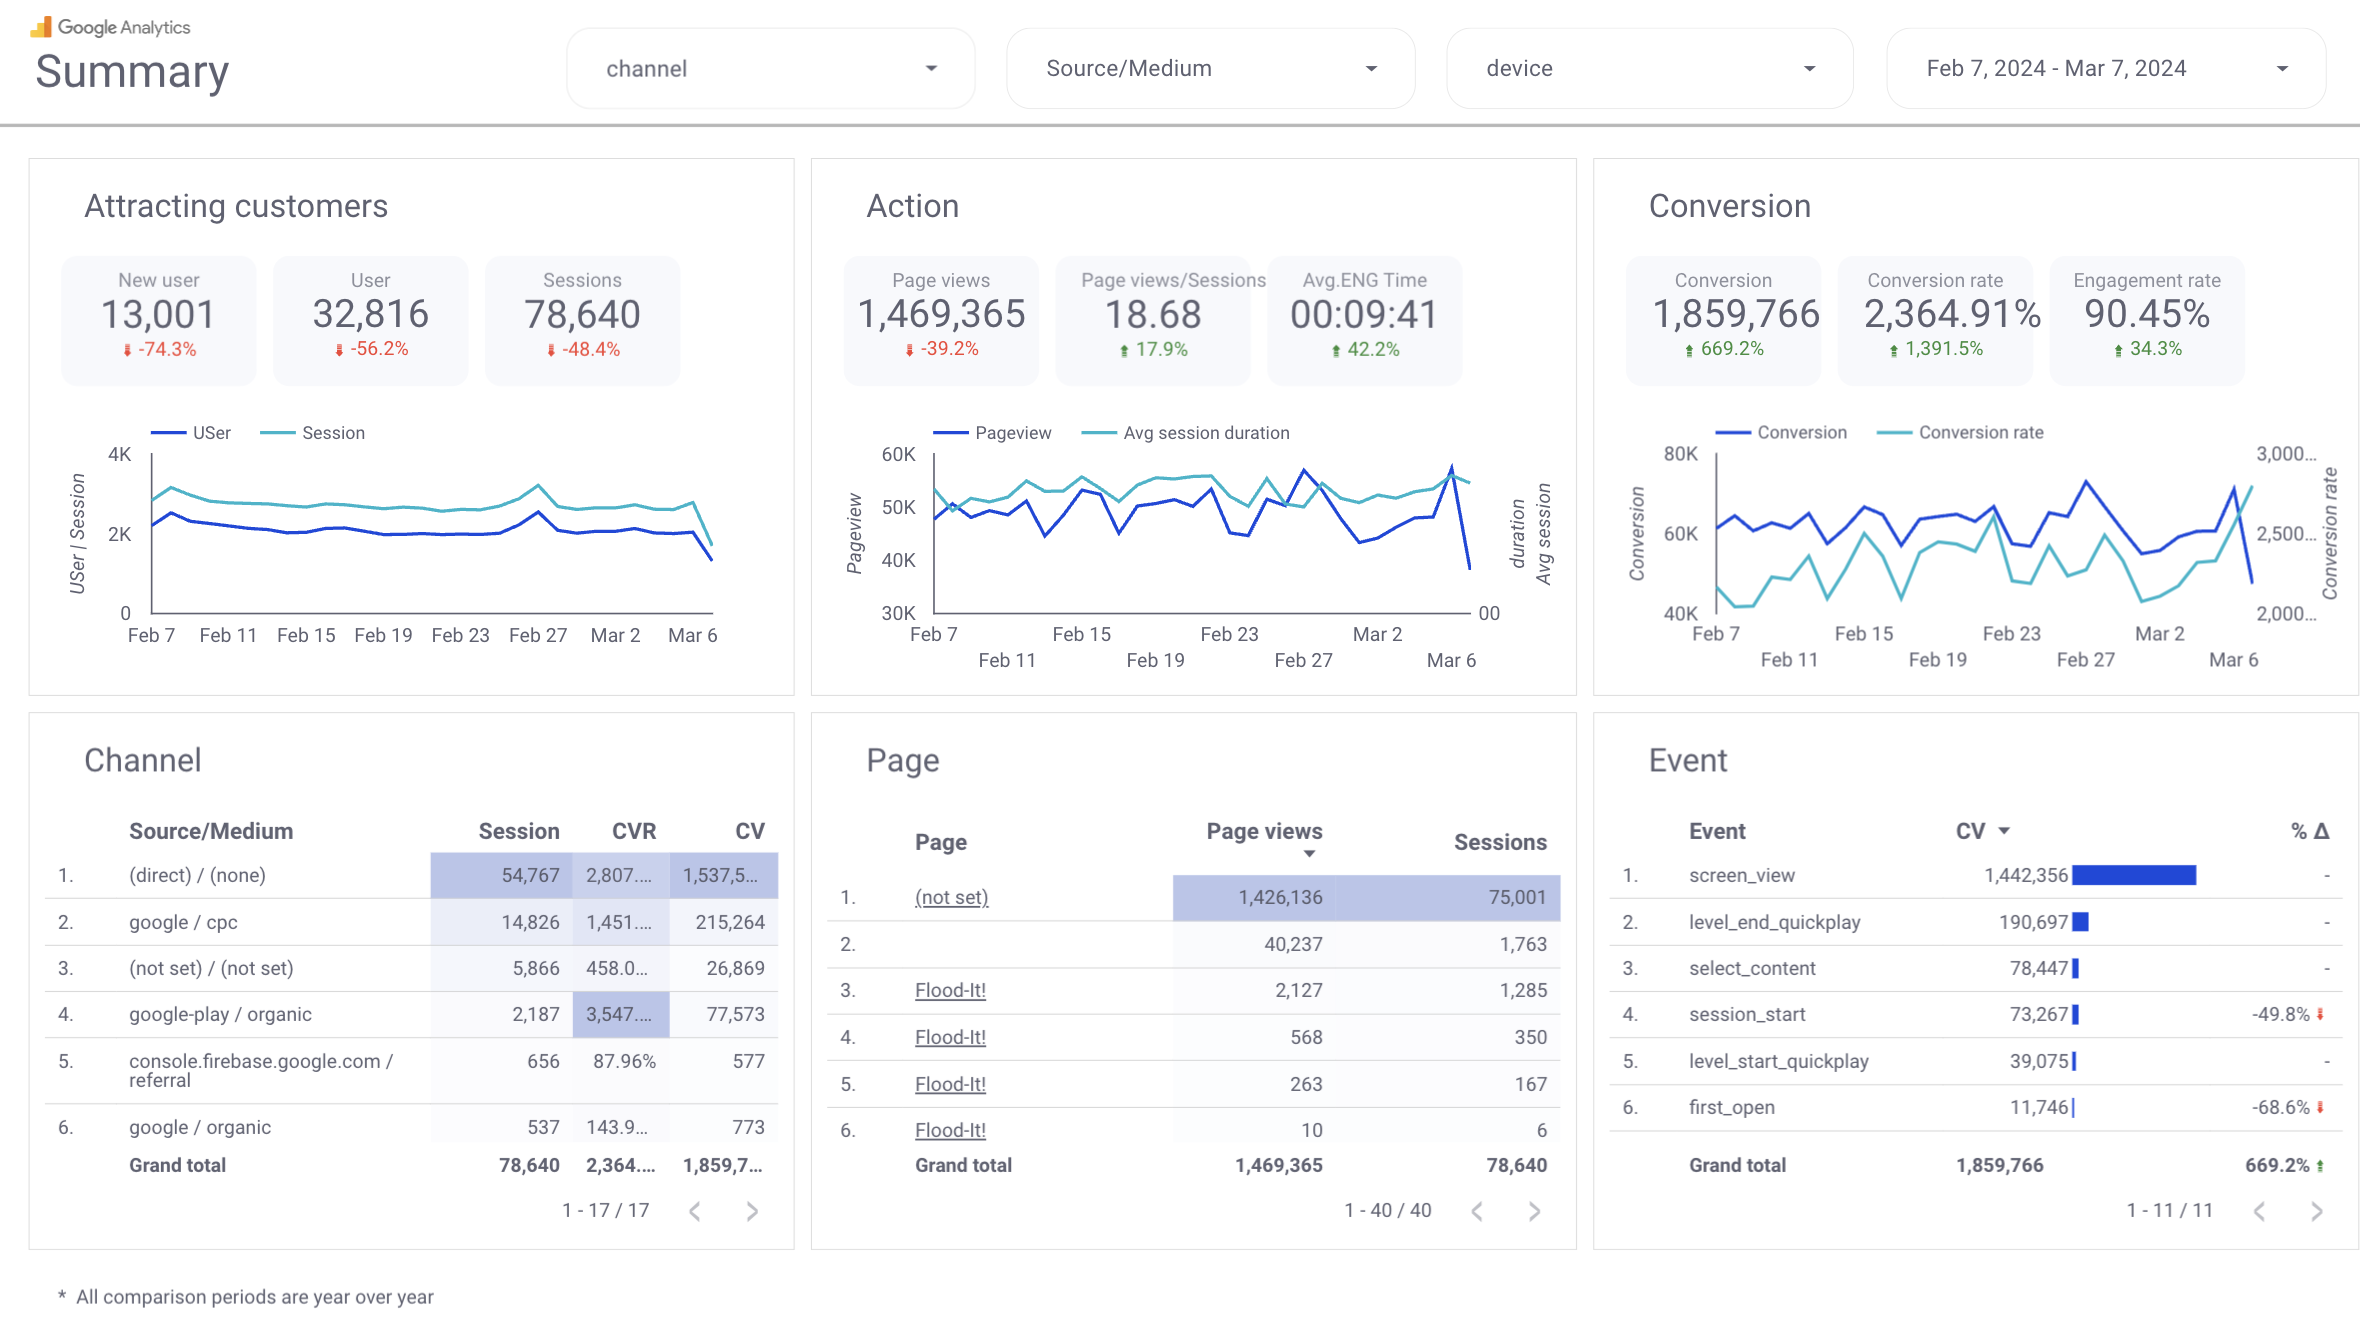Advance to next page of the Page table

pyautogui.click(x=1534, y=1210)
